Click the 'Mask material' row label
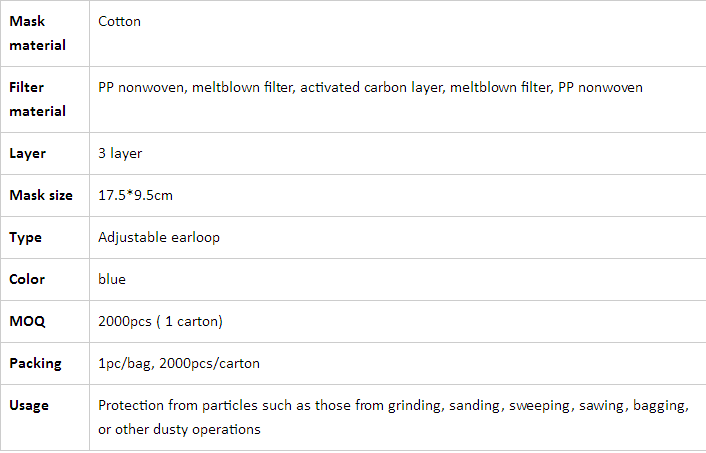This screenshot has width=706, height=453. point(37,33)
